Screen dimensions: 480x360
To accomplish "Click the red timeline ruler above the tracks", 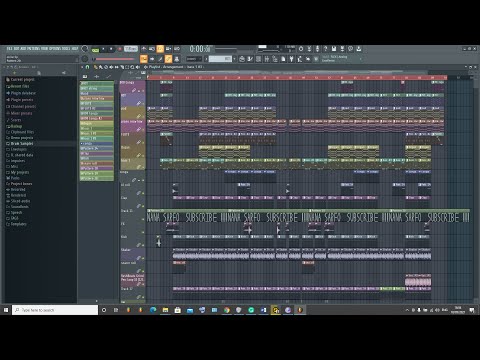I will coord(297,77).
